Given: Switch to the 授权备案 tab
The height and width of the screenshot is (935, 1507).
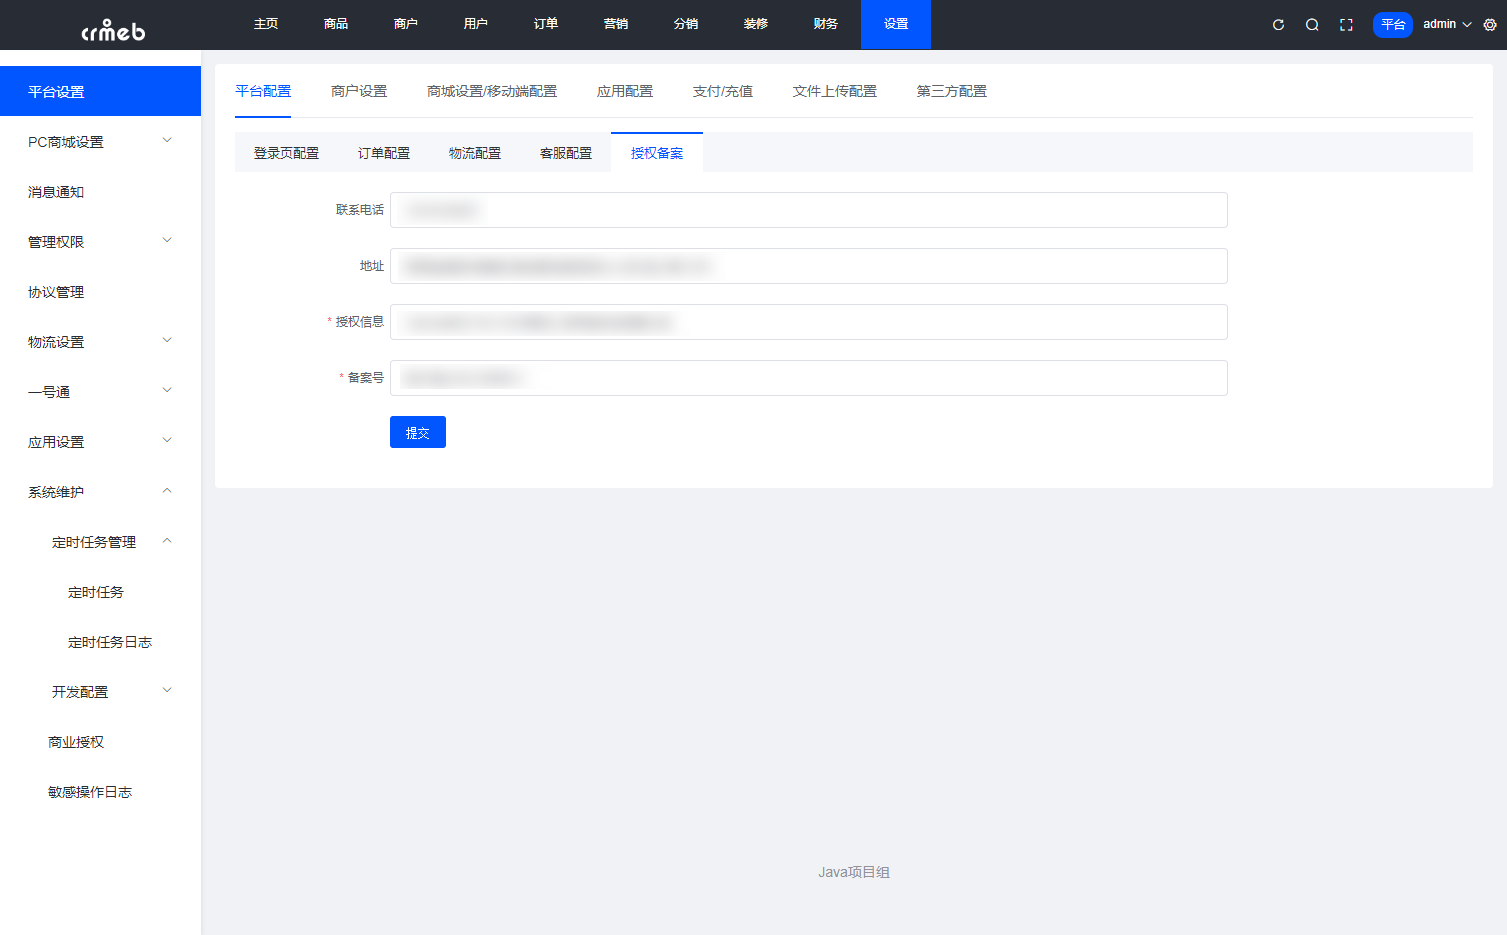Looking at the screenshot, I should [656, 152].
